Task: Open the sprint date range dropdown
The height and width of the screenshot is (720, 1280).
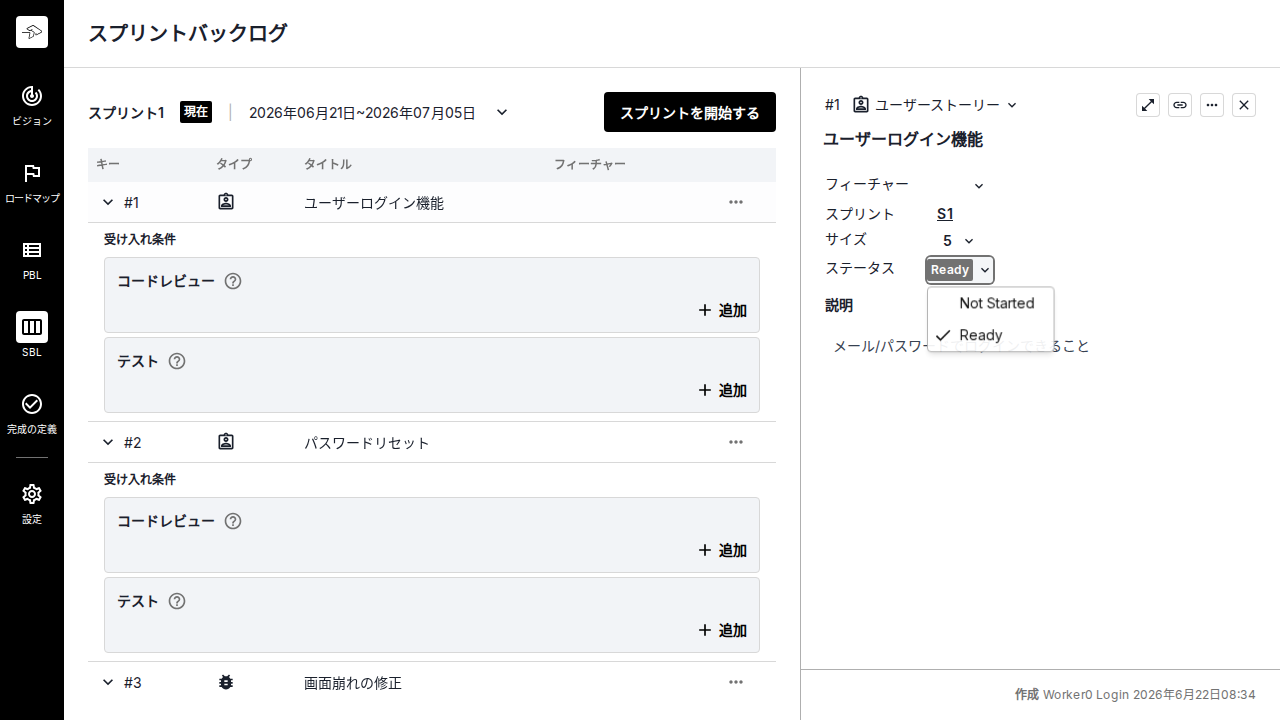Action: [502, 112]
